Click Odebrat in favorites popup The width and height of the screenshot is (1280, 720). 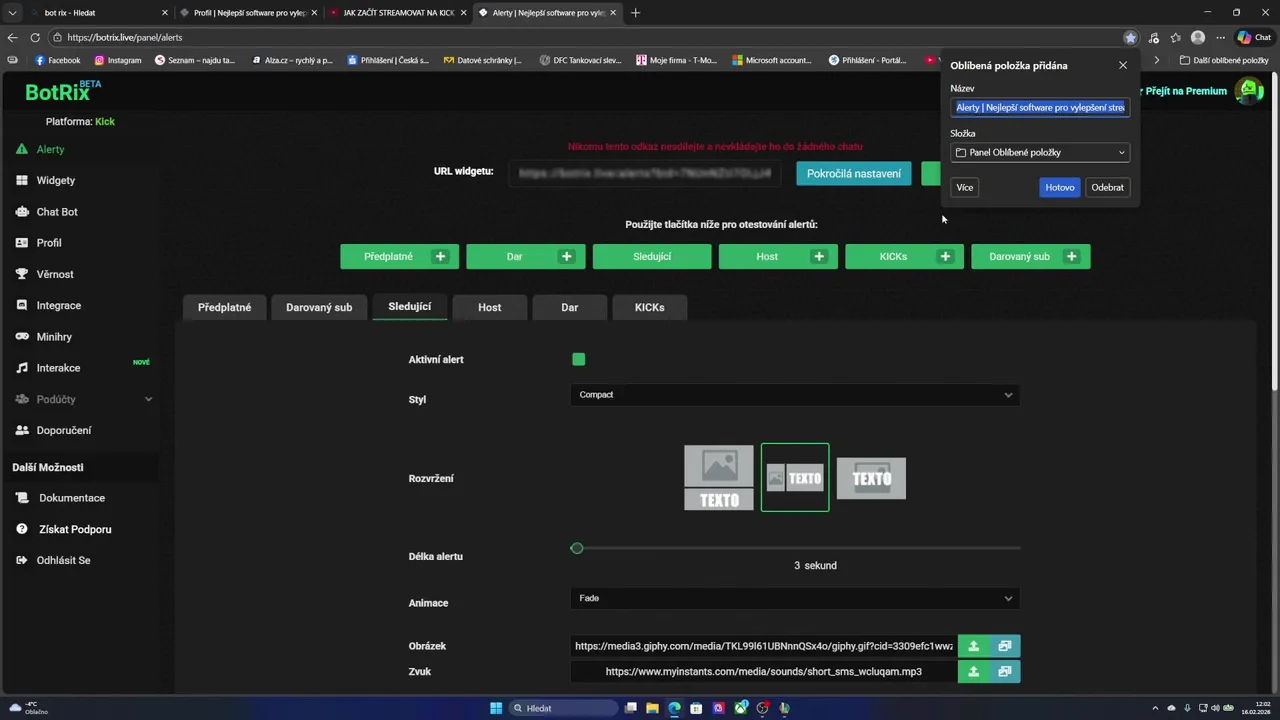pyautogui.click(x=1107, y=187)
